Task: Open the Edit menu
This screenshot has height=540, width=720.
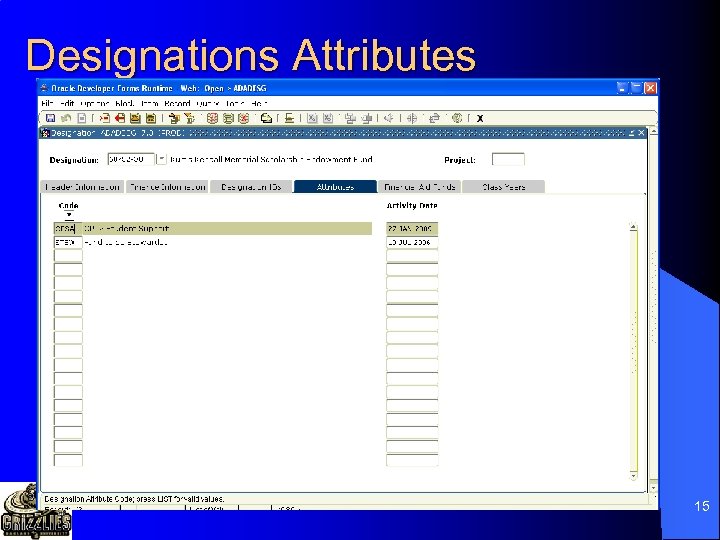Action: click(67, 103)
